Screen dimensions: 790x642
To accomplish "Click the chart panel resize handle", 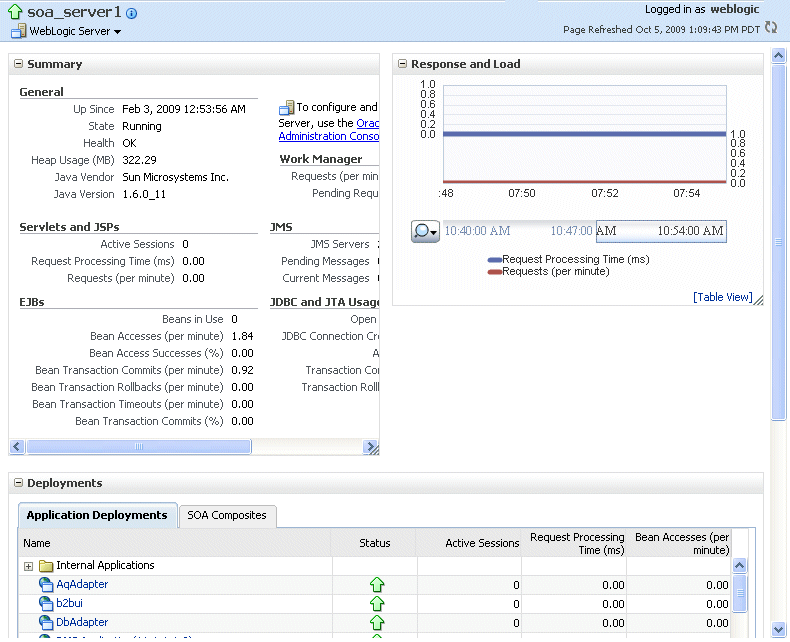I will pyautogui.click(x=758, y=300).
